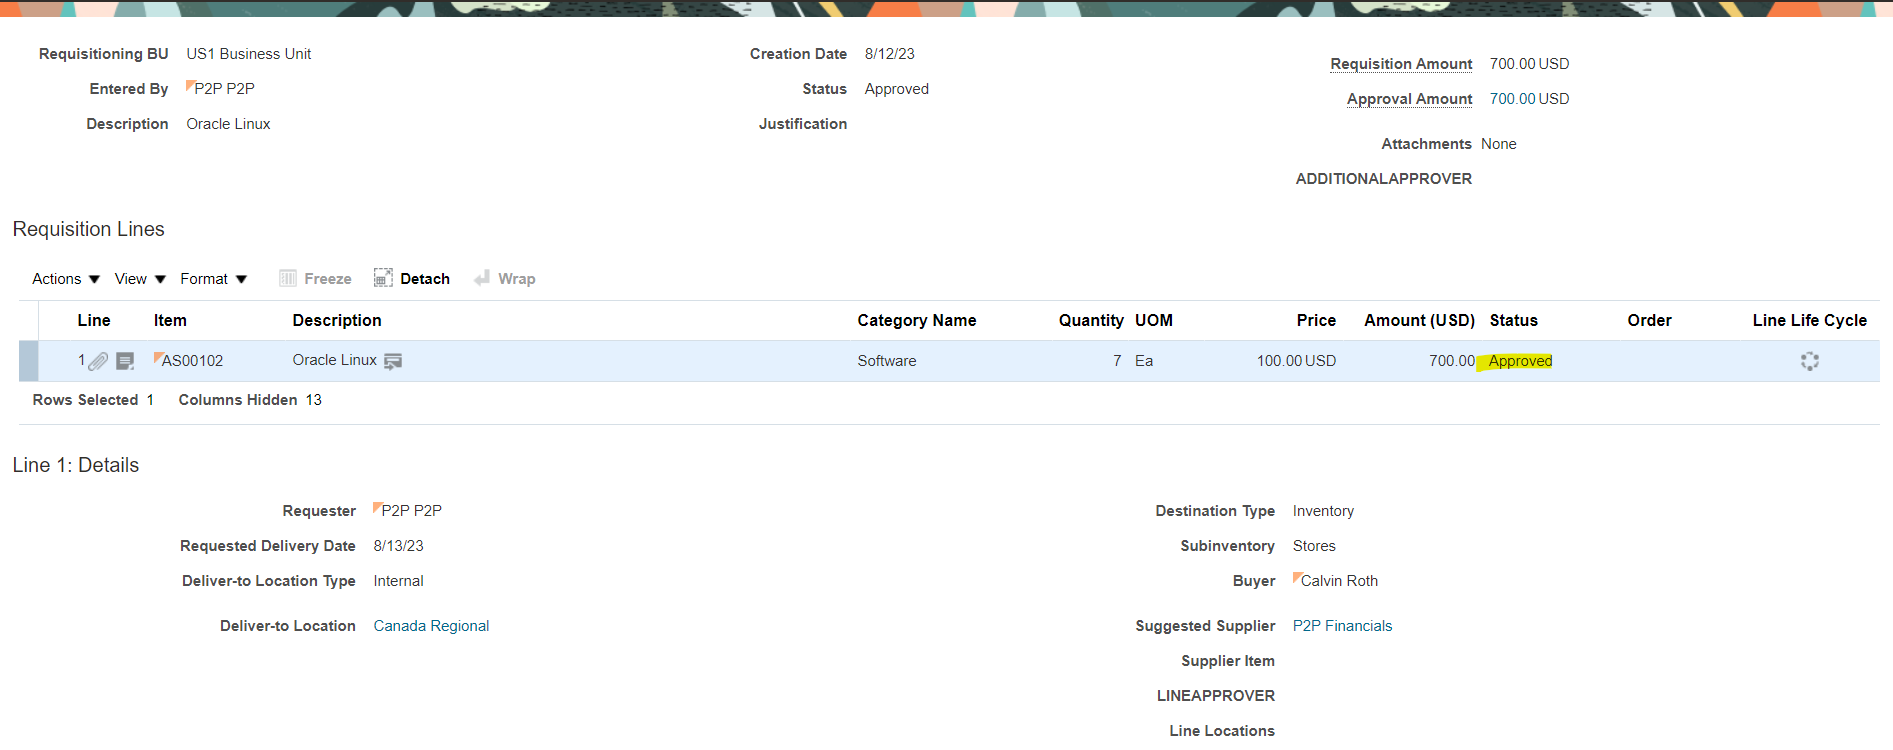Click the Requisition Amount label
Screen dimensions: 1893x750
pyautogui.click(x=1401, y=64)
